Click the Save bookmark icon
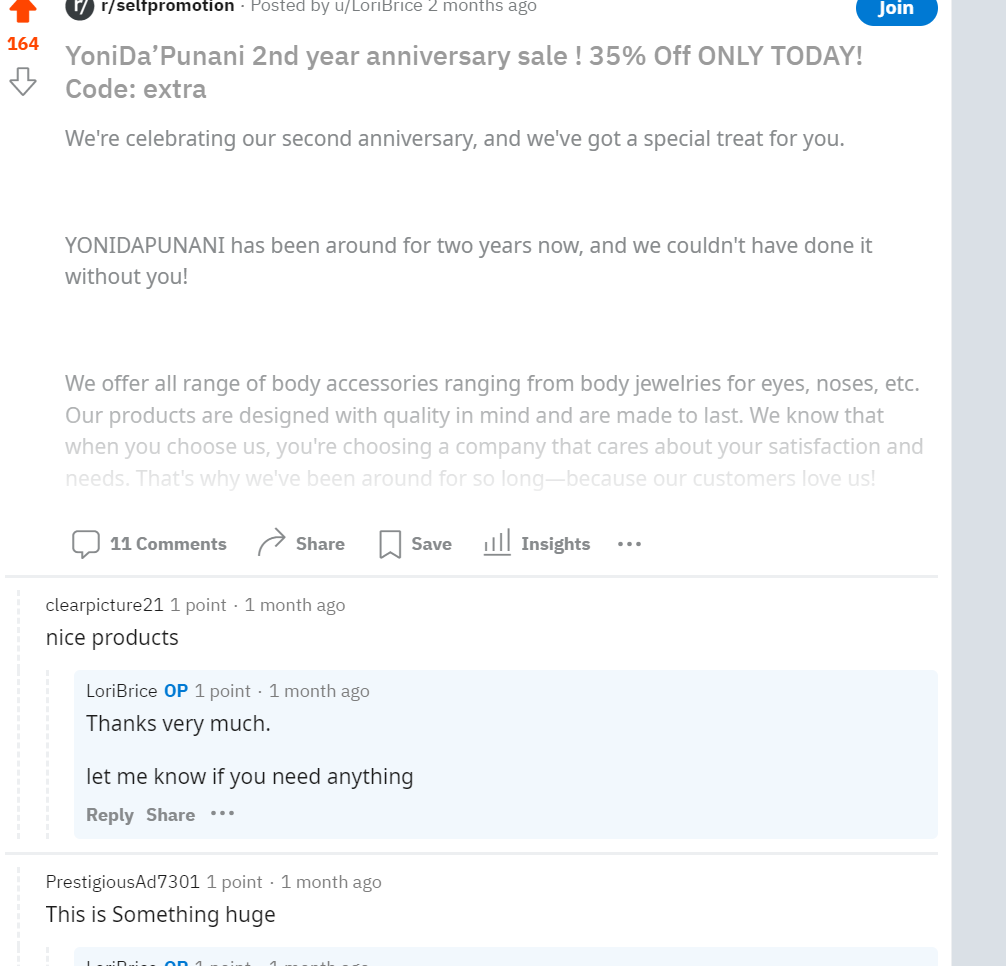 tap(390, 544)
